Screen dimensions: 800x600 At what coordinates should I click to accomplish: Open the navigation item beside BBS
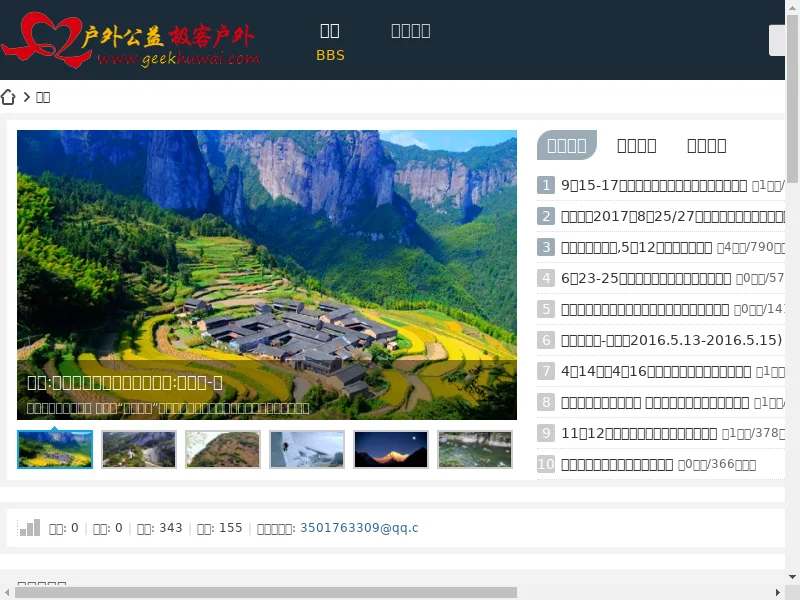(x=411, y=31)
